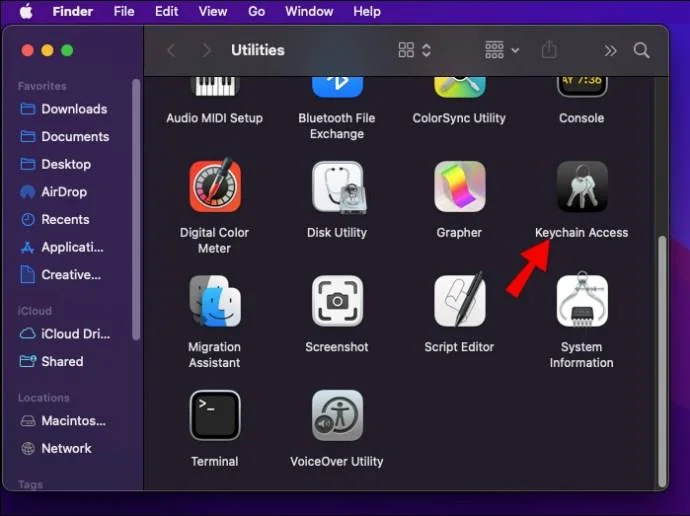Select Network in the sidebar
690x516 pixels.
pyautogui.click(x=56, y=449)
